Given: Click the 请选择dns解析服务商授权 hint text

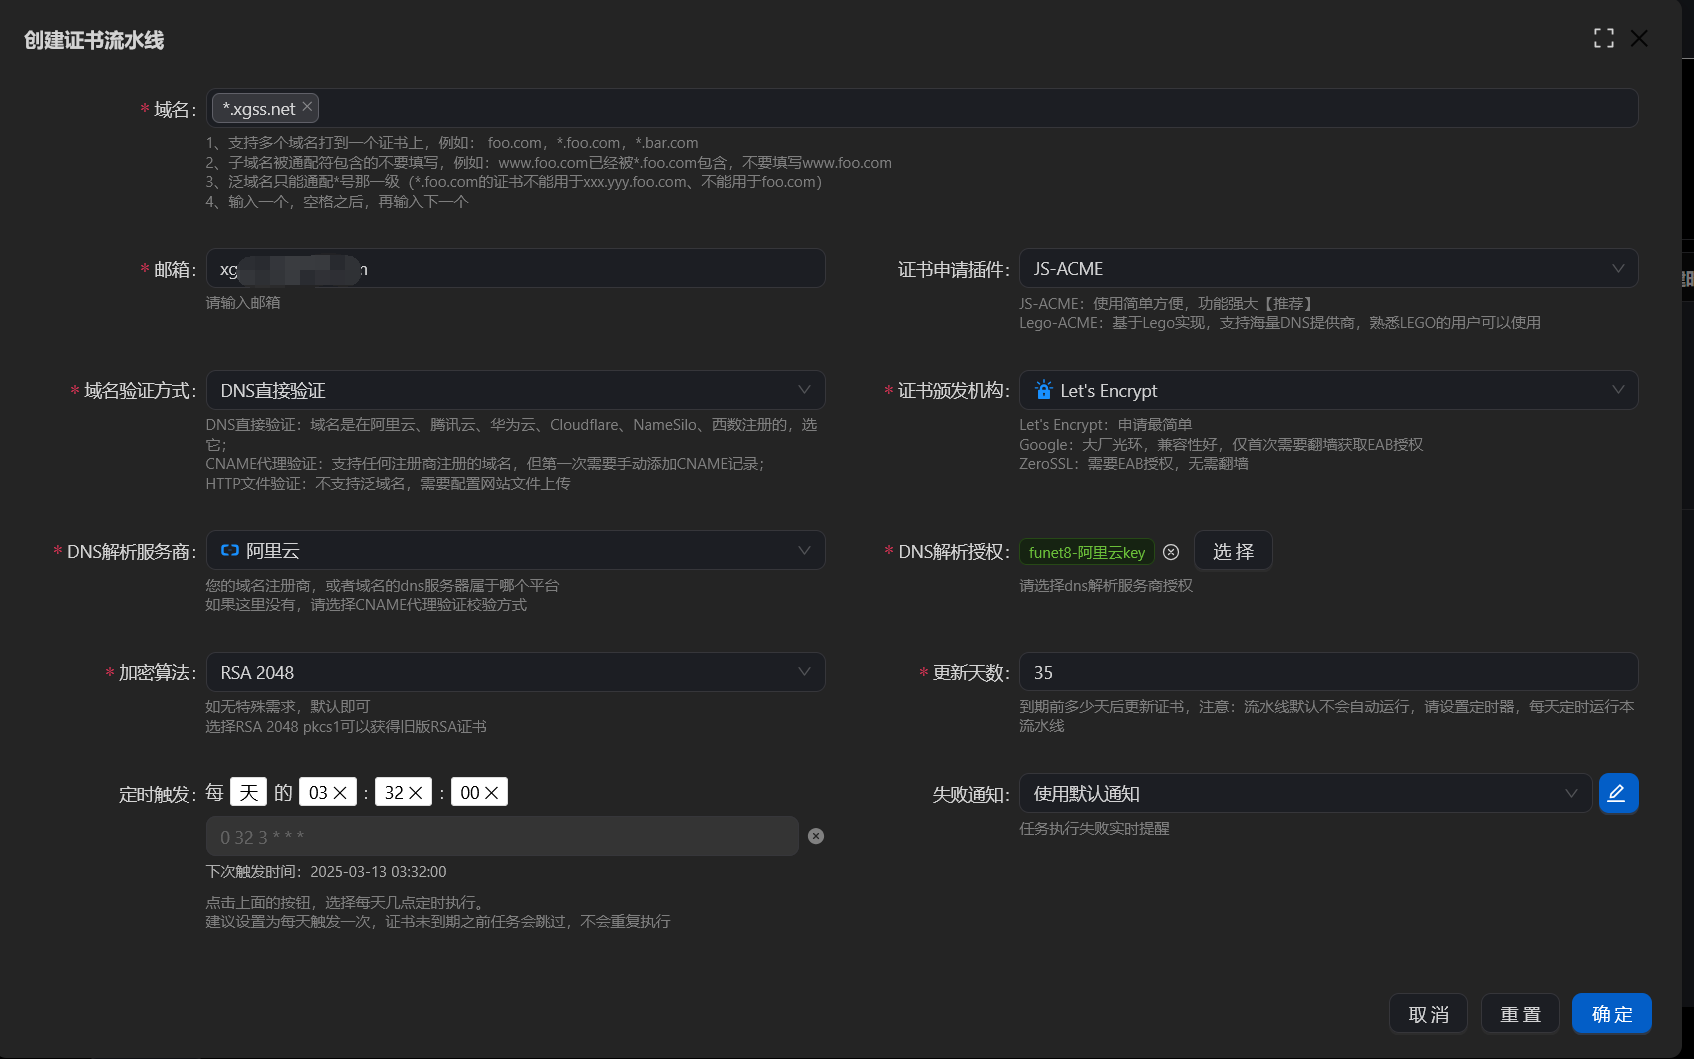Looking at the screenshot, I should [1106, 586].
